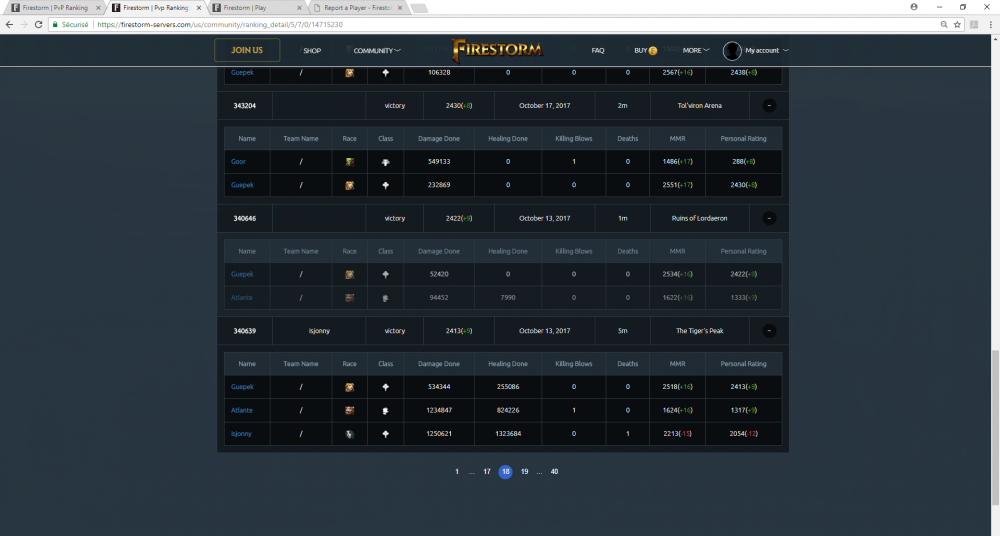Go back with the browser back arrow
The height and width of the screenshot is (536, 1000).
click(x=9, y=24)
